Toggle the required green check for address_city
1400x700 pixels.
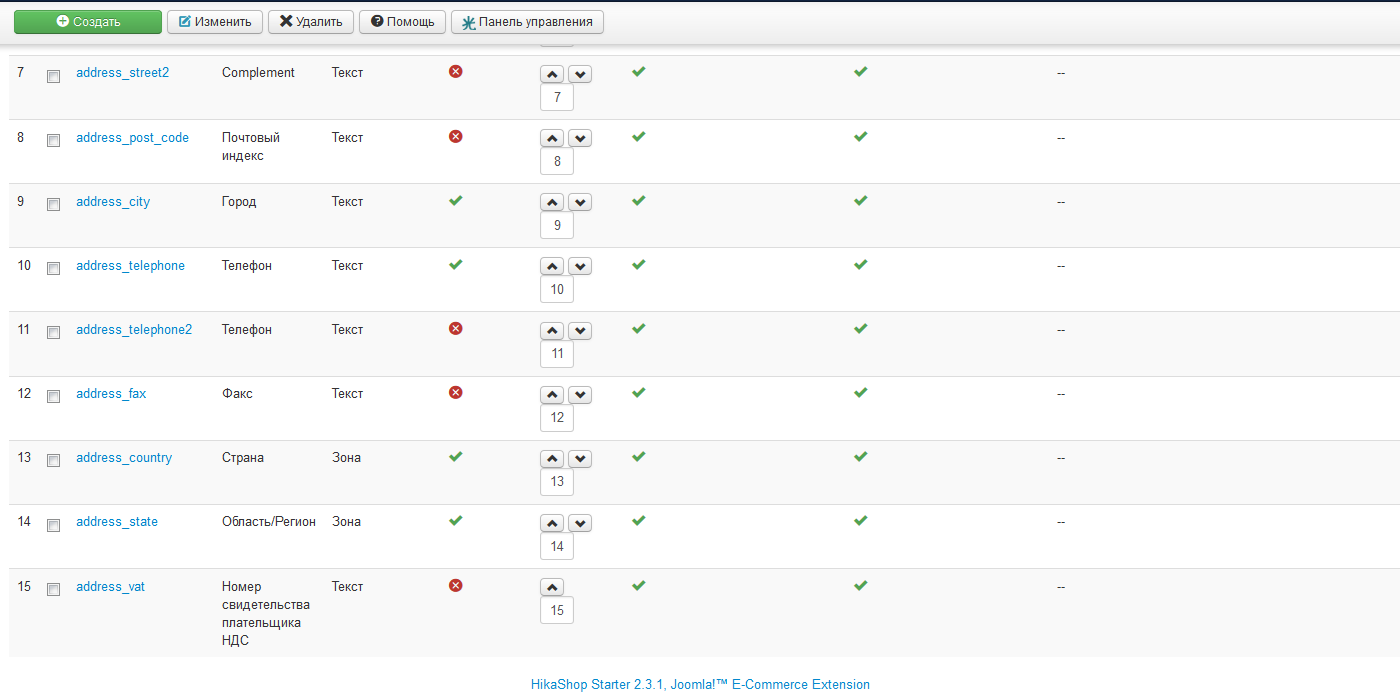[x=456, y=200]
